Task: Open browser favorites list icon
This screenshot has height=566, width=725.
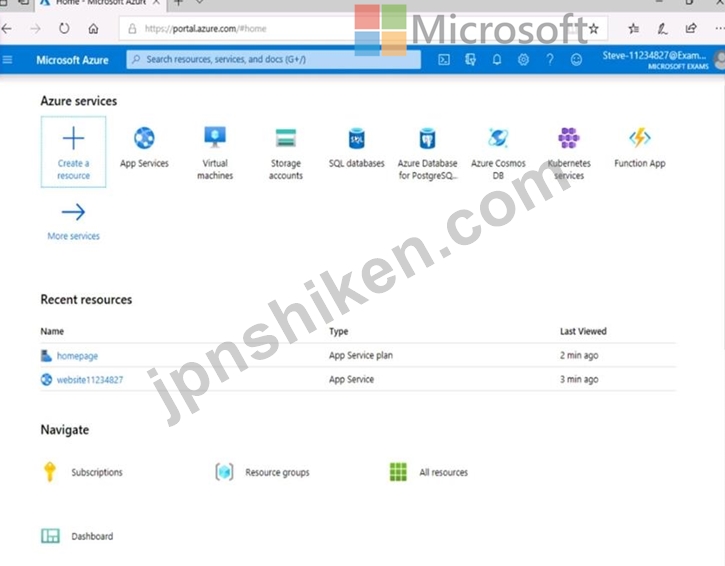Action: click(633, 29)
